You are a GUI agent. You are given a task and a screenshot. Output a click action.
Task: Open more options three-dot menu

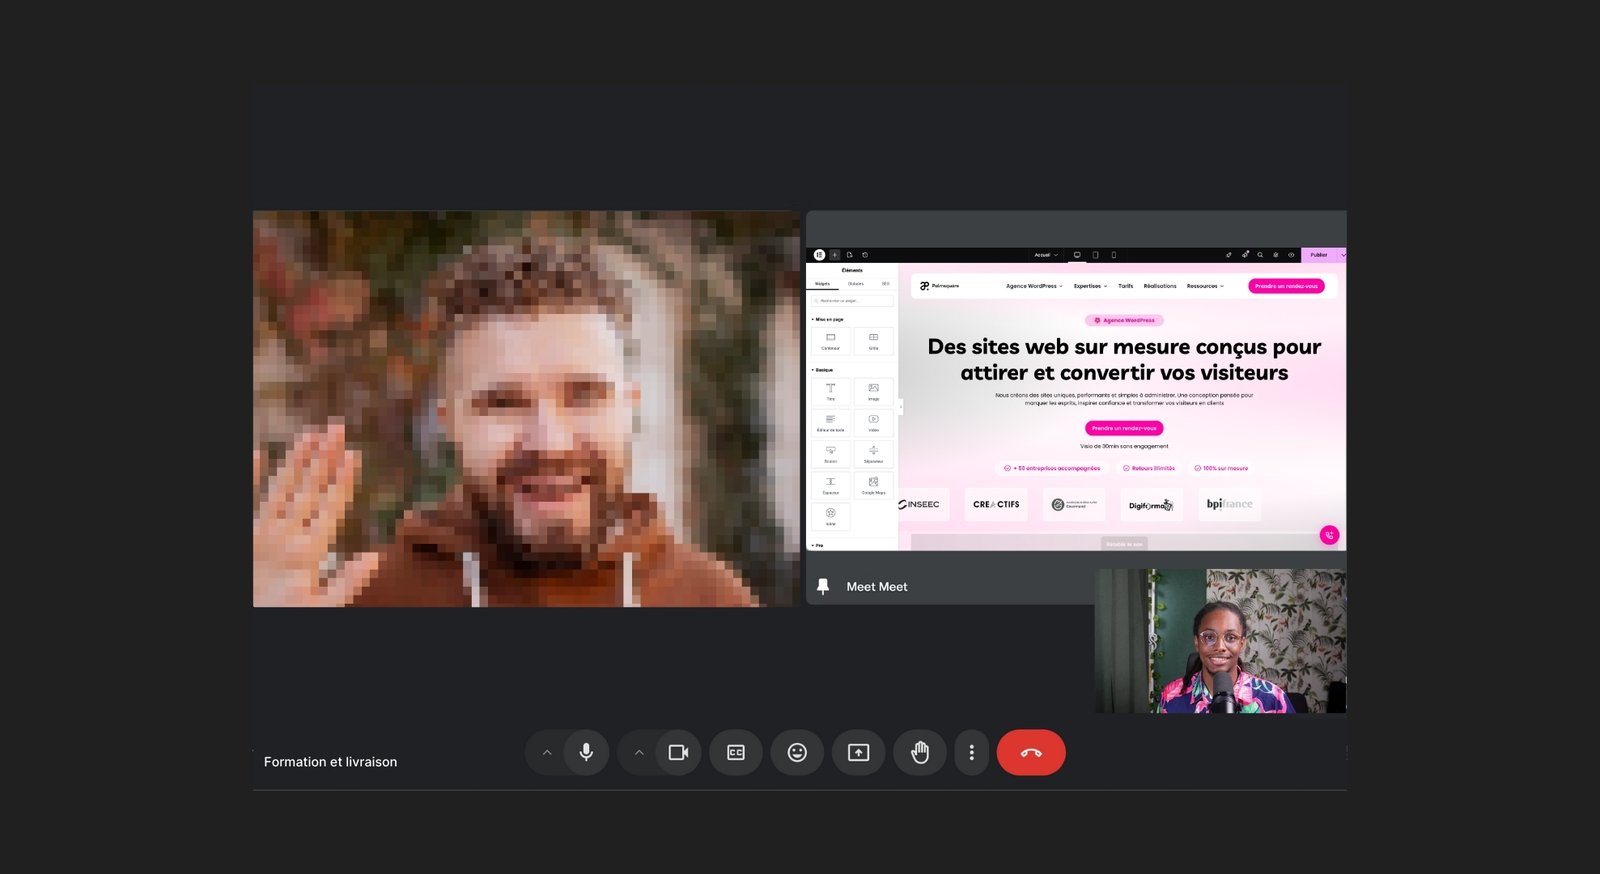pyautogui.click(x=971, y=752)
